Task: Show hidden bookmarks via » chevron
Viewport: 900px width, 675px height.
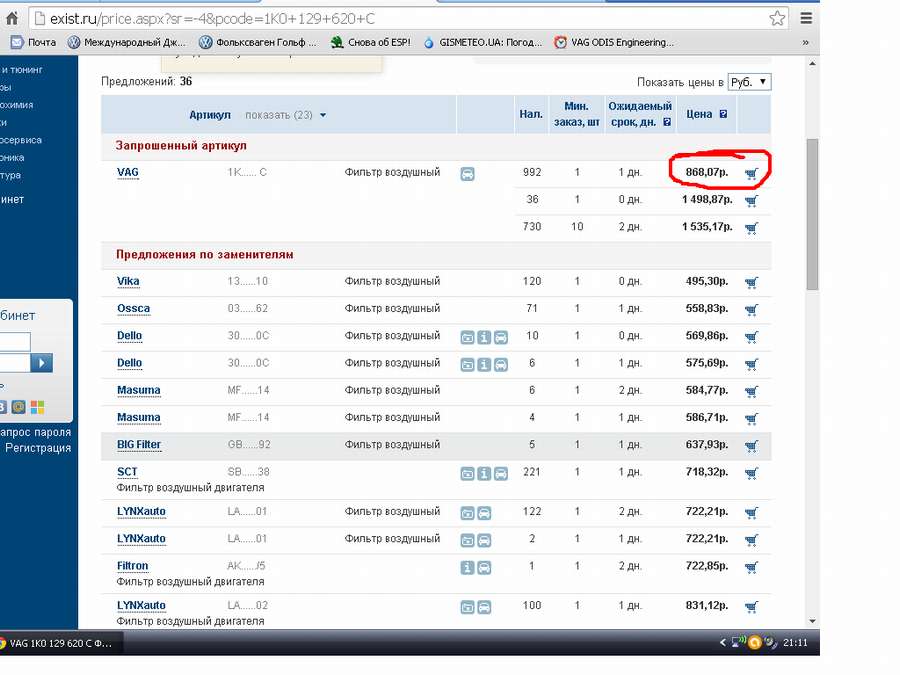Action: 805,42
